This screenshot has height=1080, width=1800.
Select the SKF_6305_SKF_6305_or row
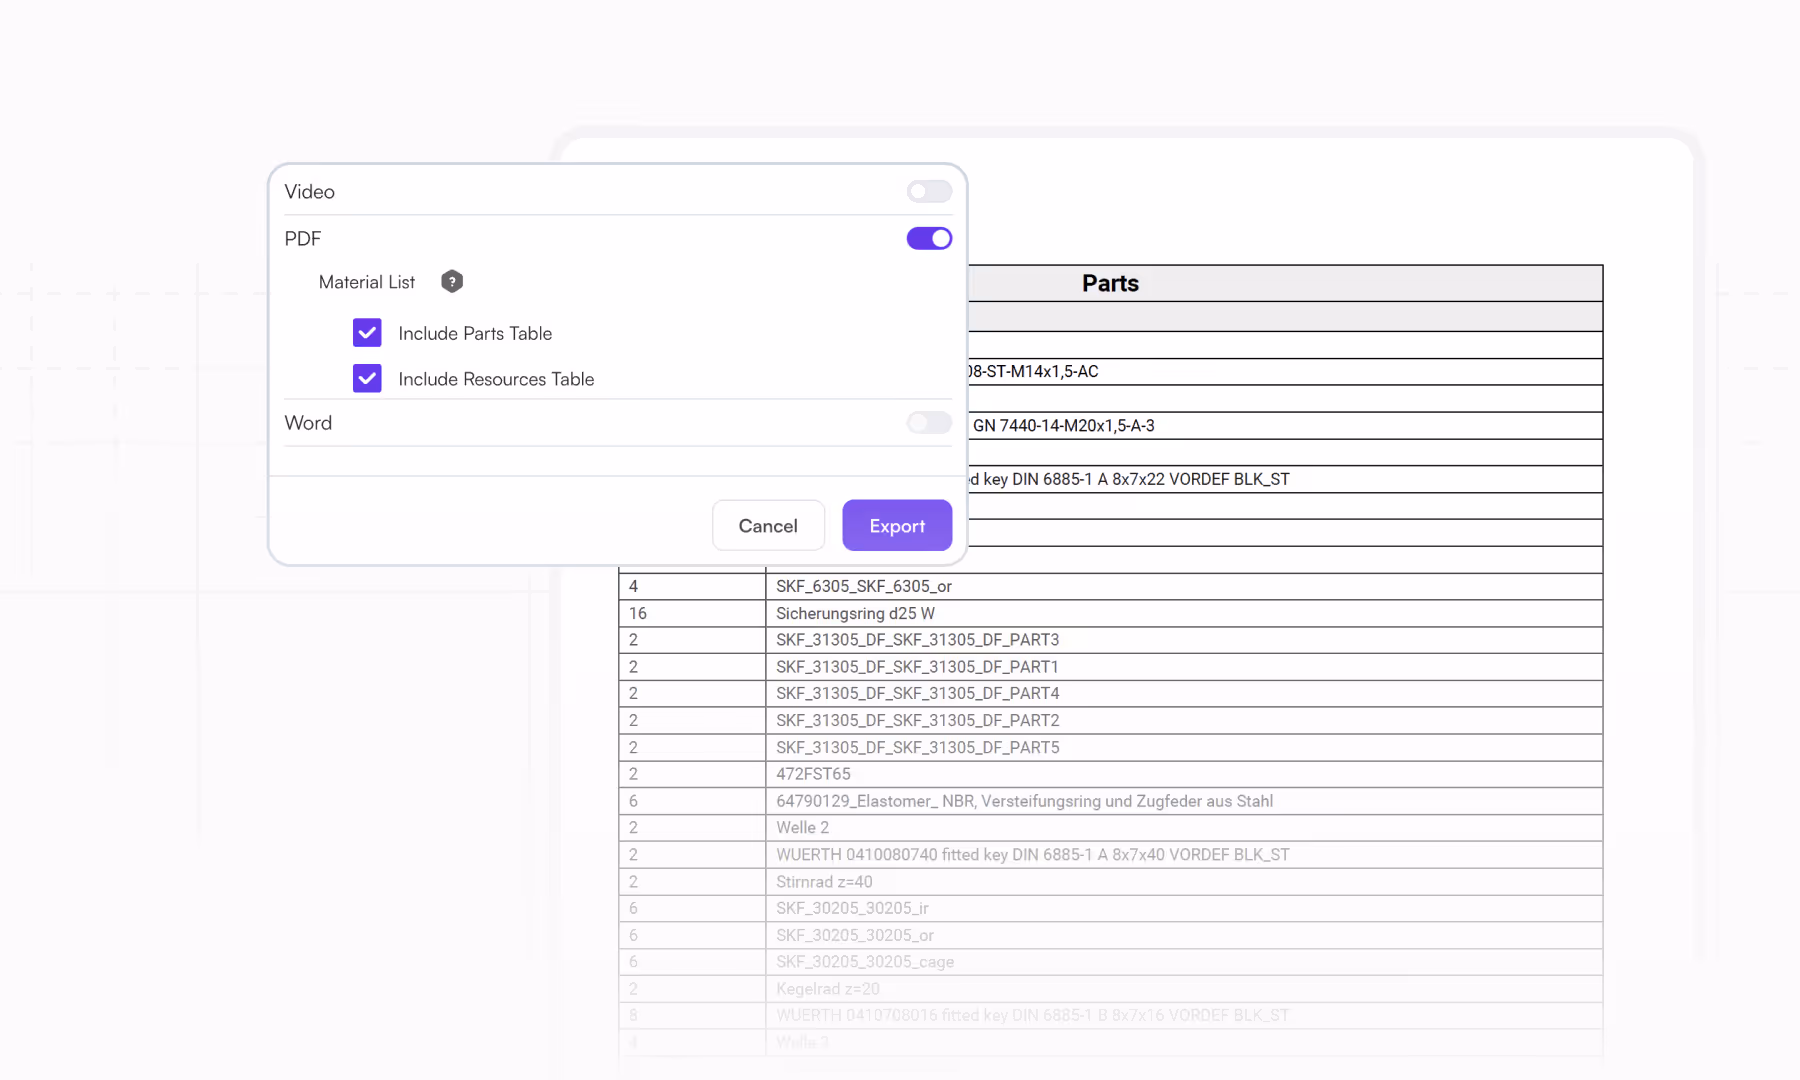[x=1110, y=586]
